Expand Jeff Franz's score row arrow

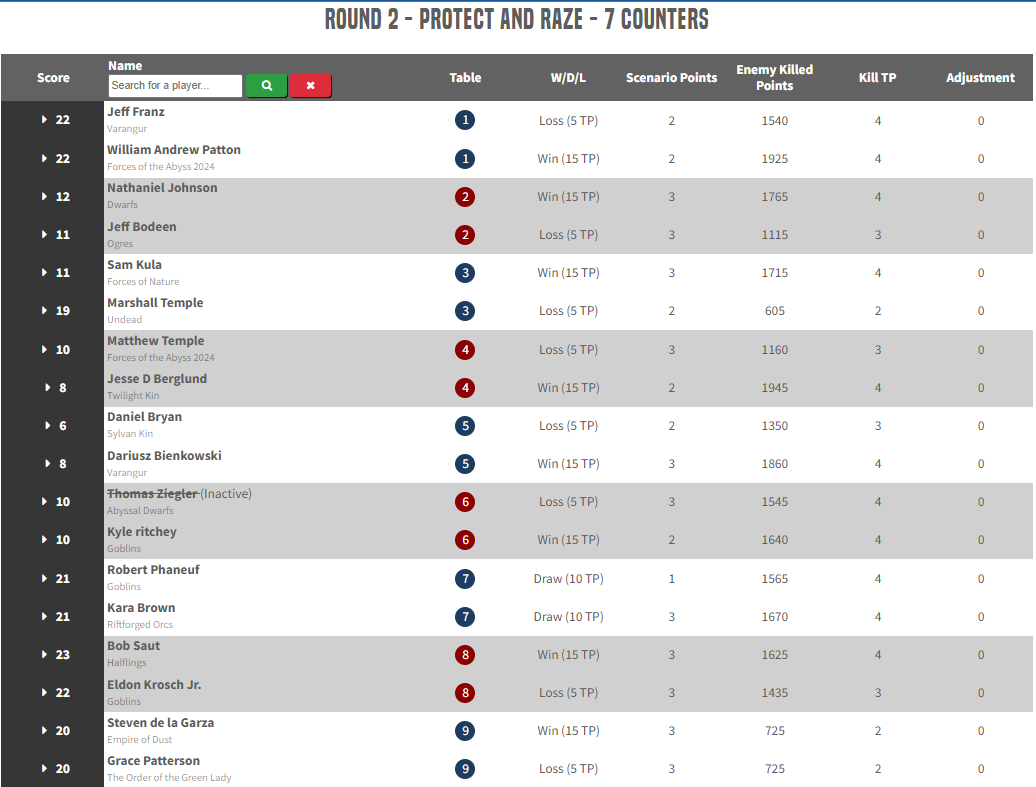(x=45, y=120)
